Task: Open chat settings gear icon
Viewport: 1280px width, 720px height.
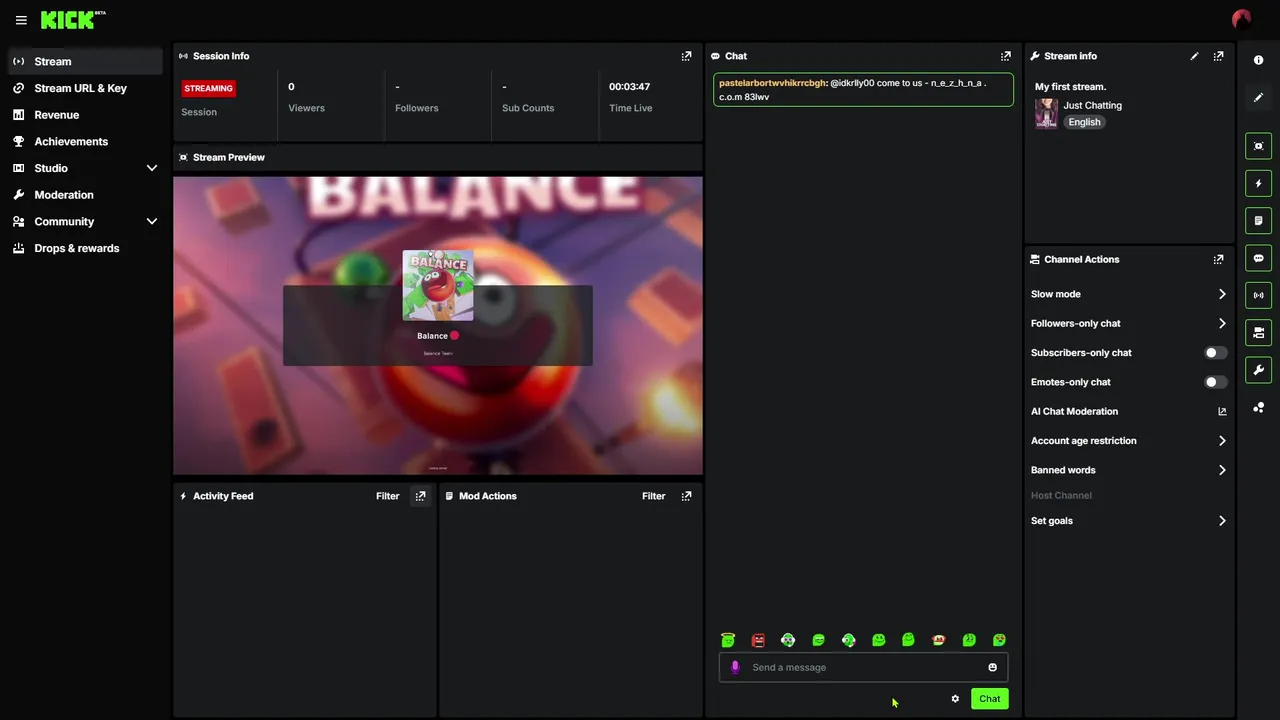Action: point(955,699)
